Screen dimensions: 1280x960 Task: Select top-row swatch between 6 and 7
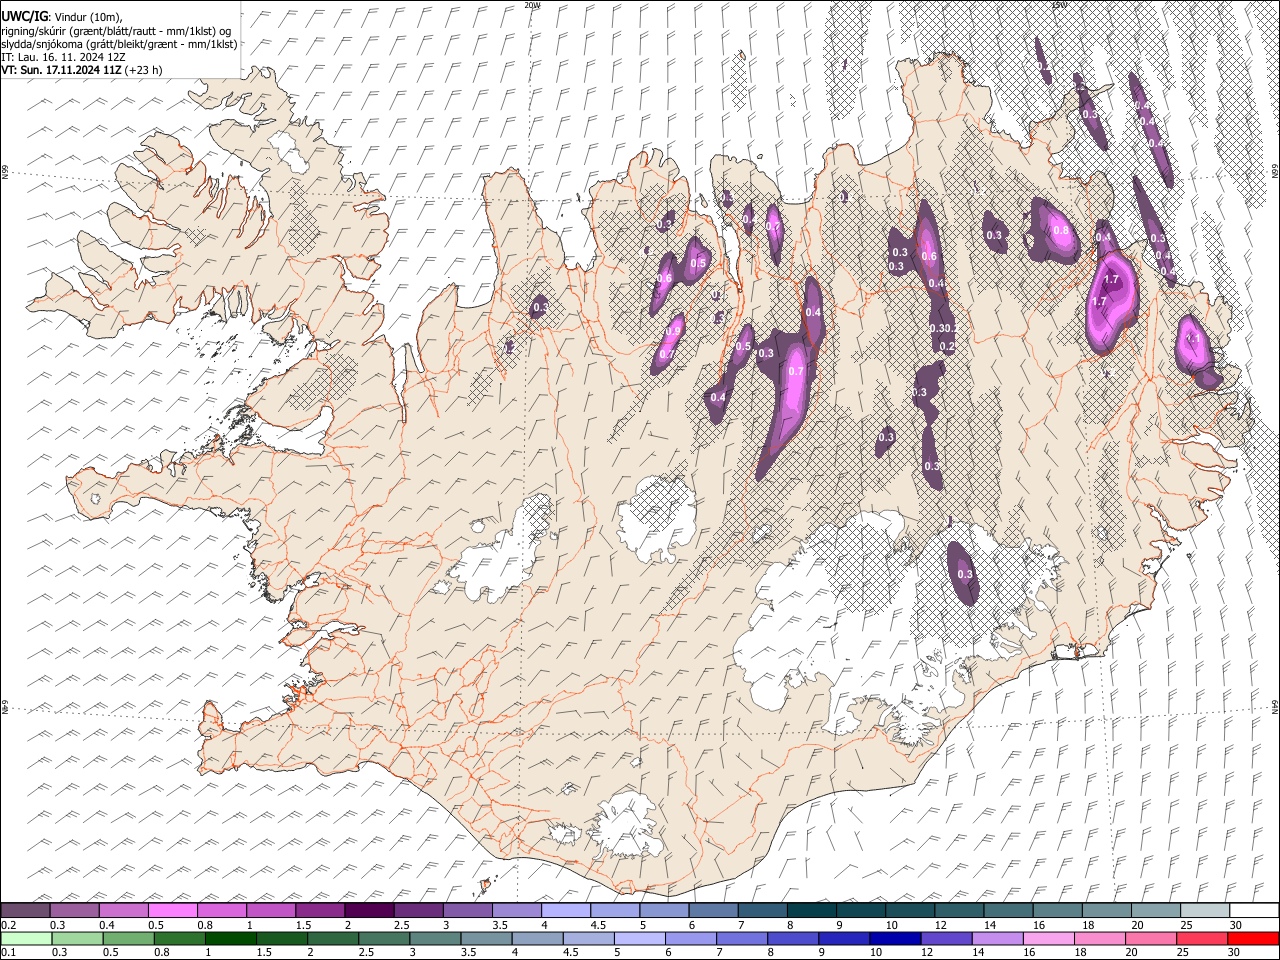(713, 910)
